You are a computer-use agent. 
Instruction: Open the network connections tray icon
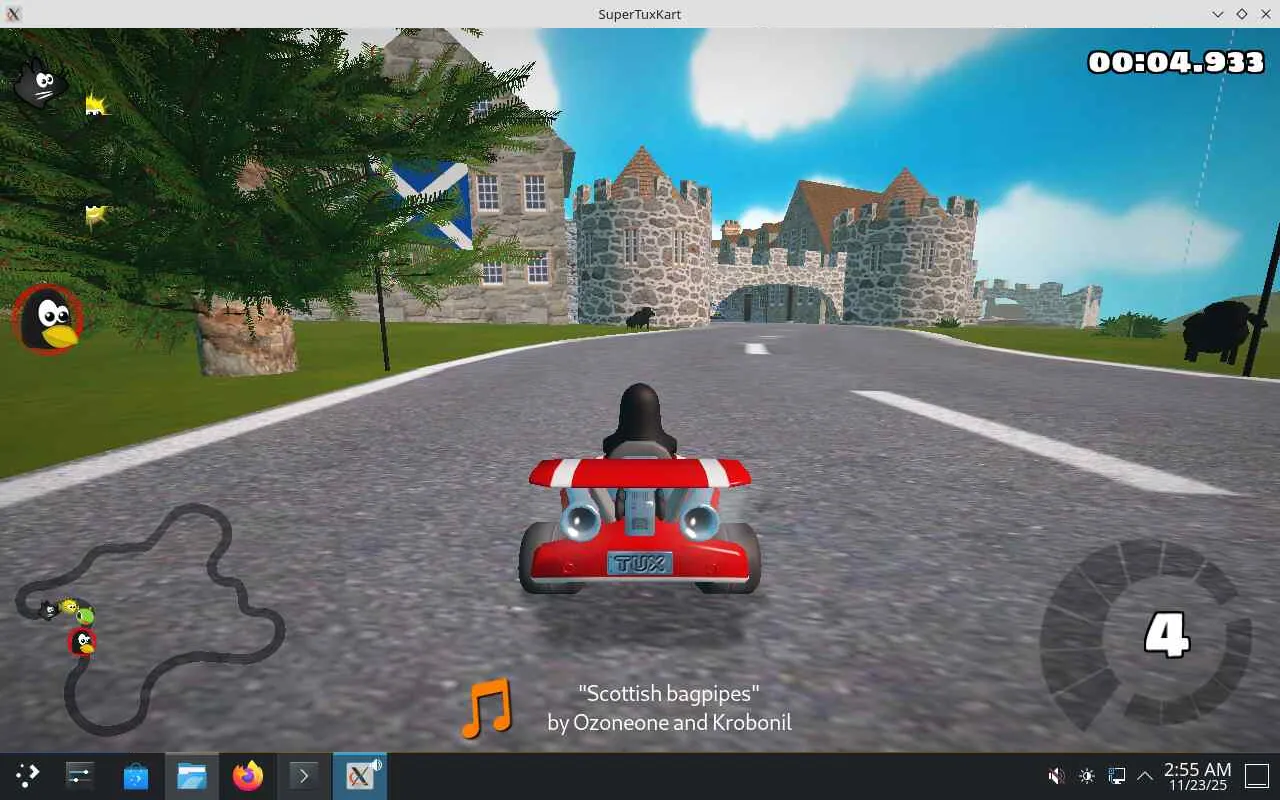[x=1117, y=776]
